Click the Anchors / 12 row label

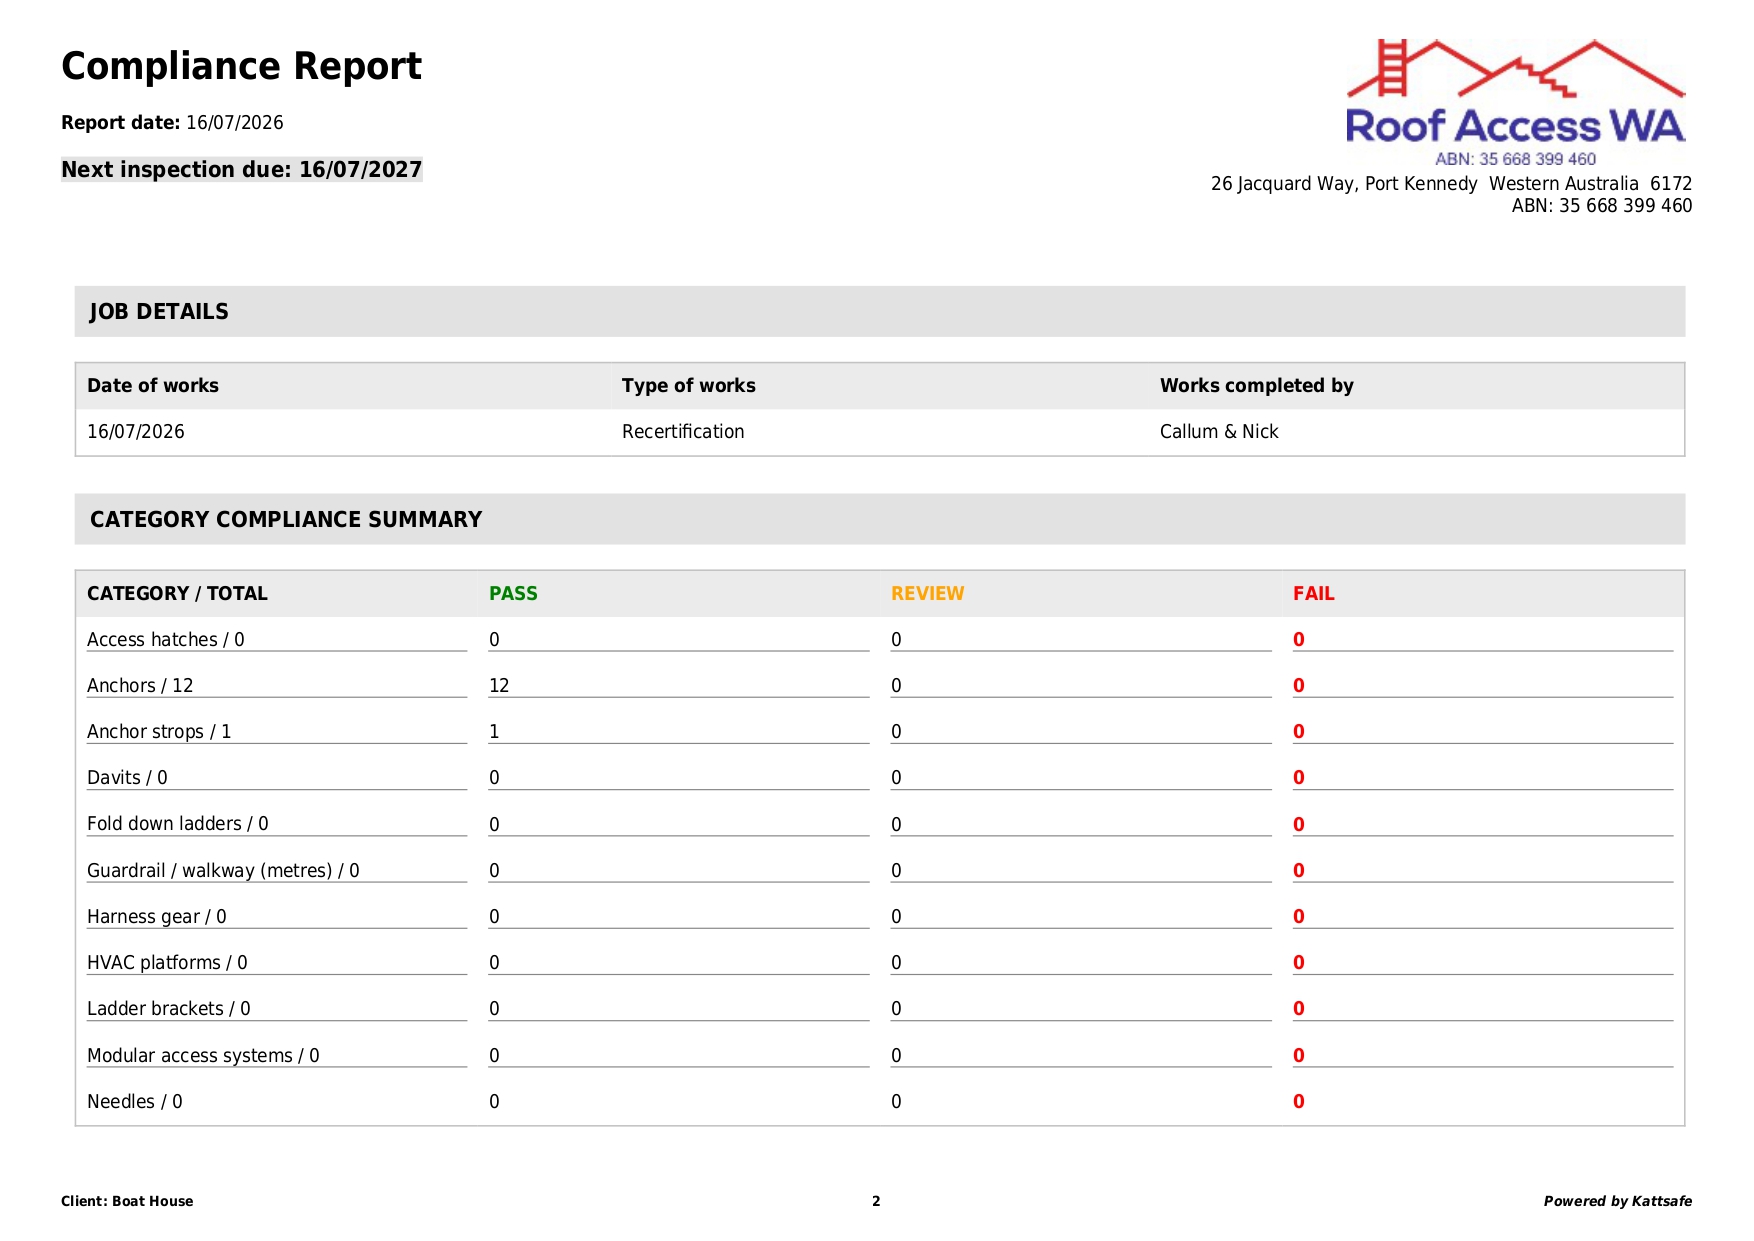coord(140,685)
